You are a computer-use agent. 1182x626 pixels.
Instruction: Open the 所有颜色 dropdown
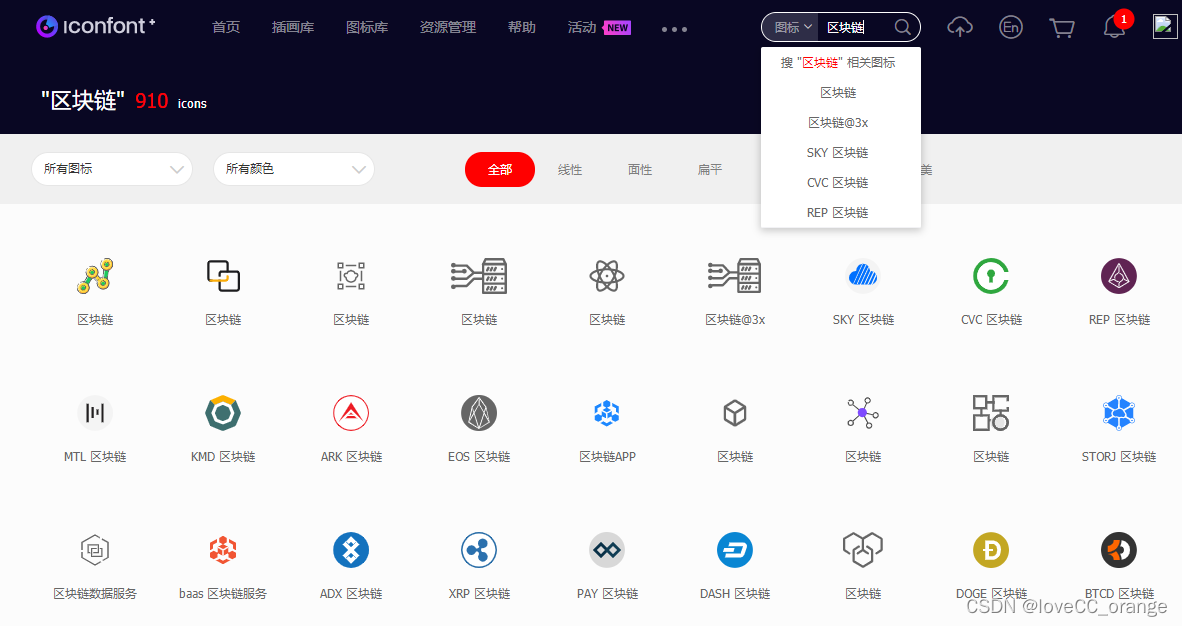point(294,169)
